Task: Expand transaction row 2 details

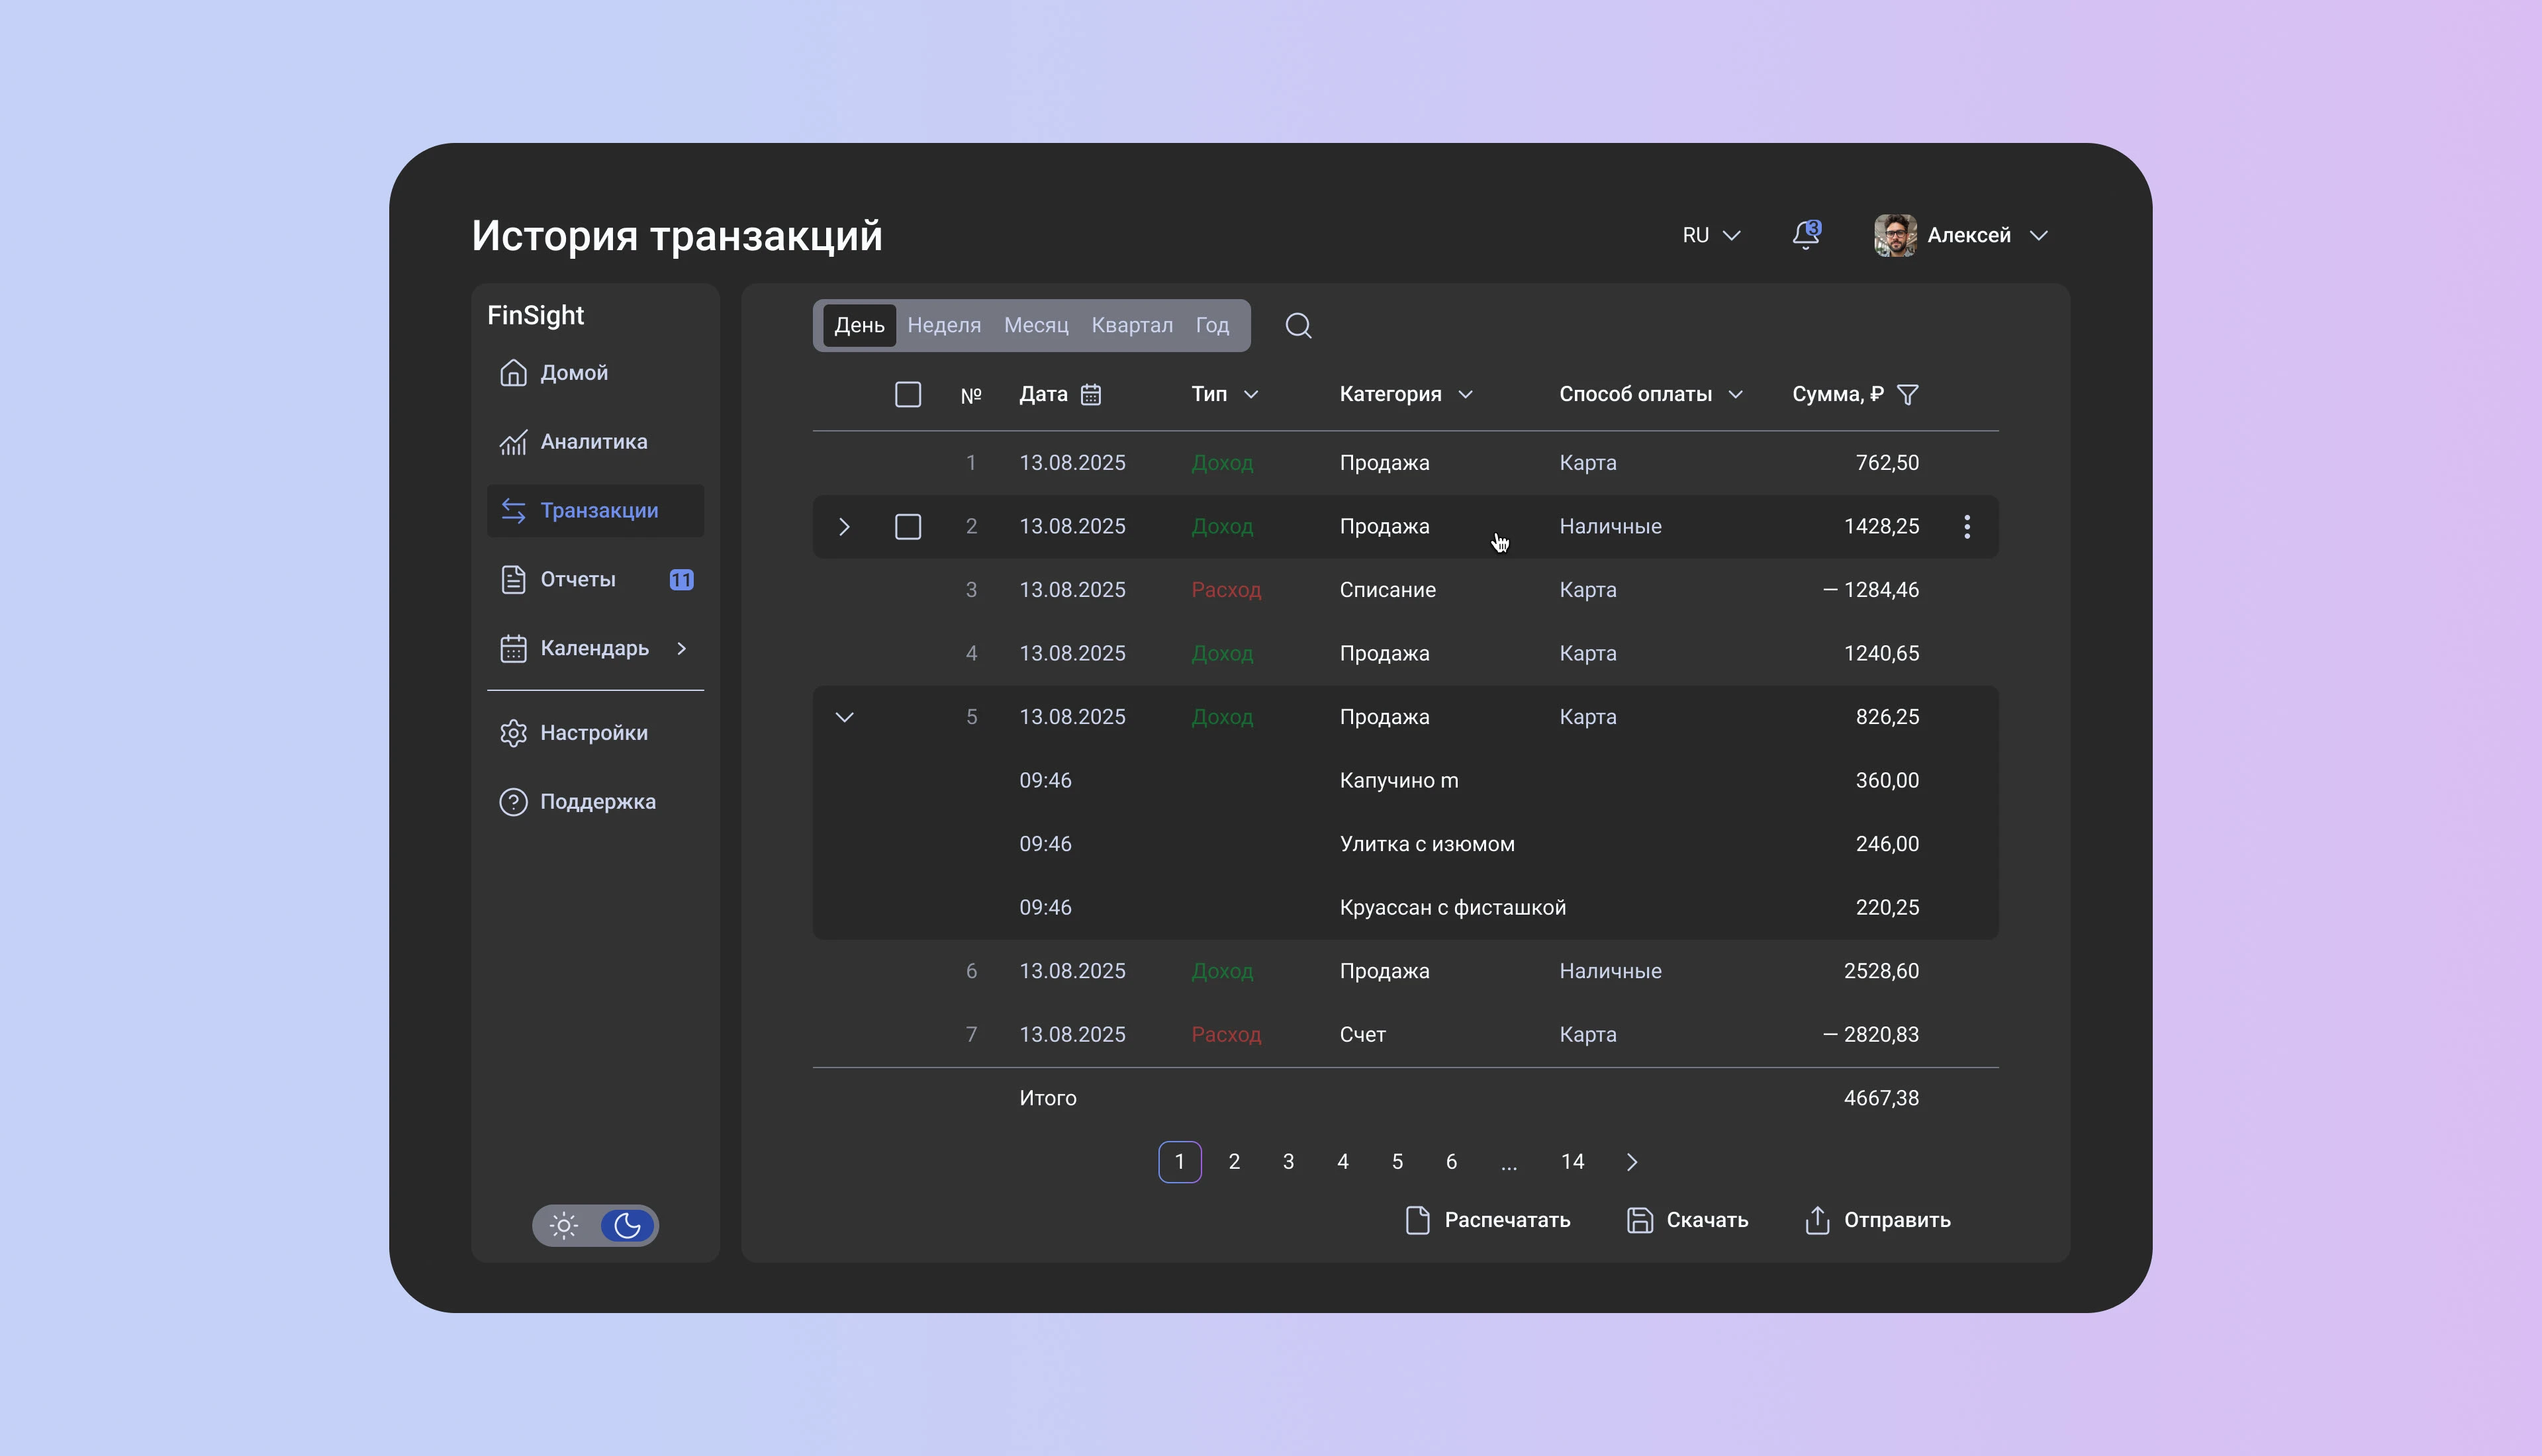Action: point(844,527)
